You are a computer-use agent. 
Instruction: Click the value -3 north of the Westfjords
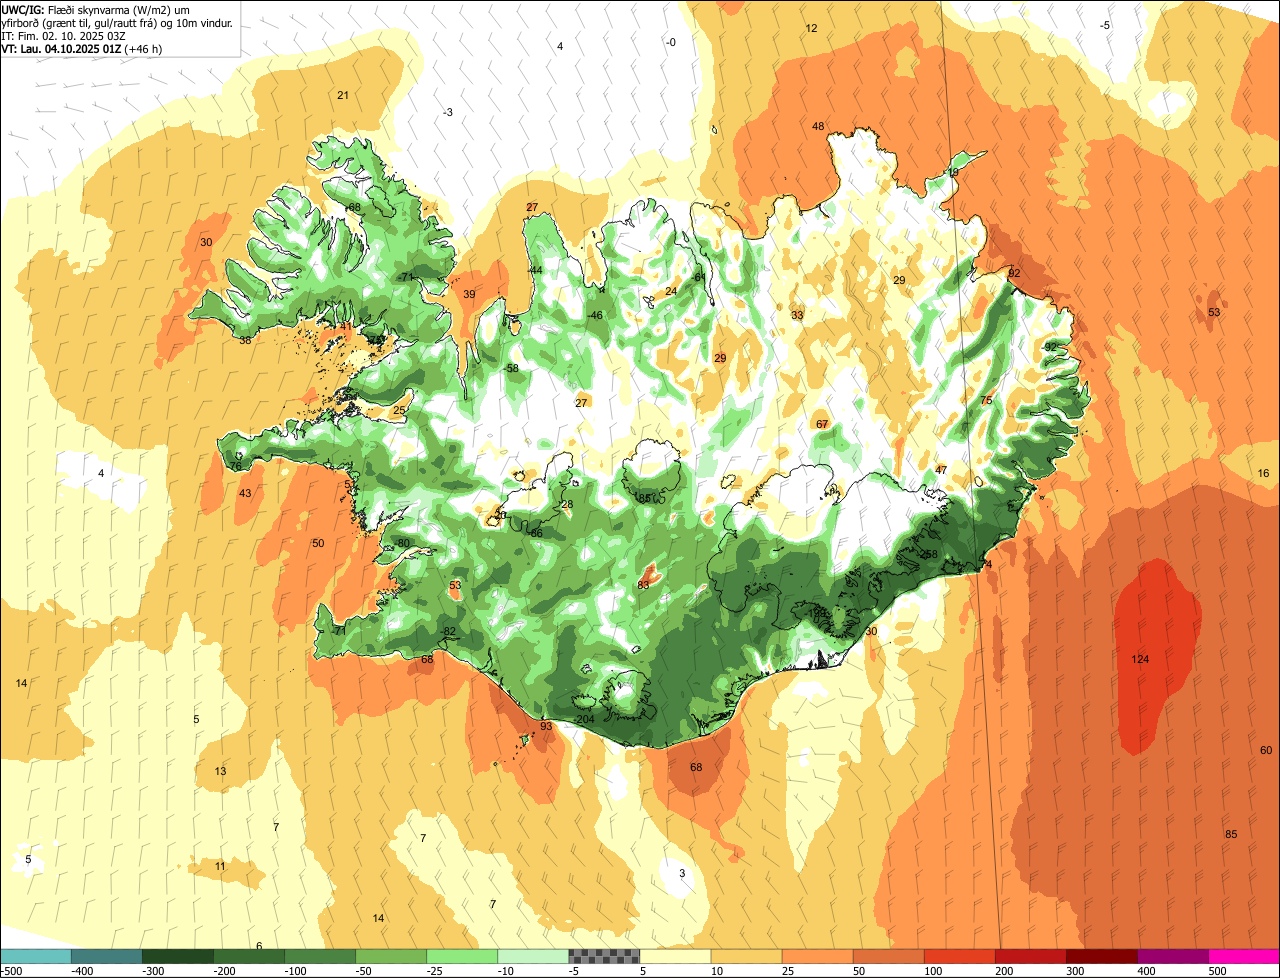448,112
